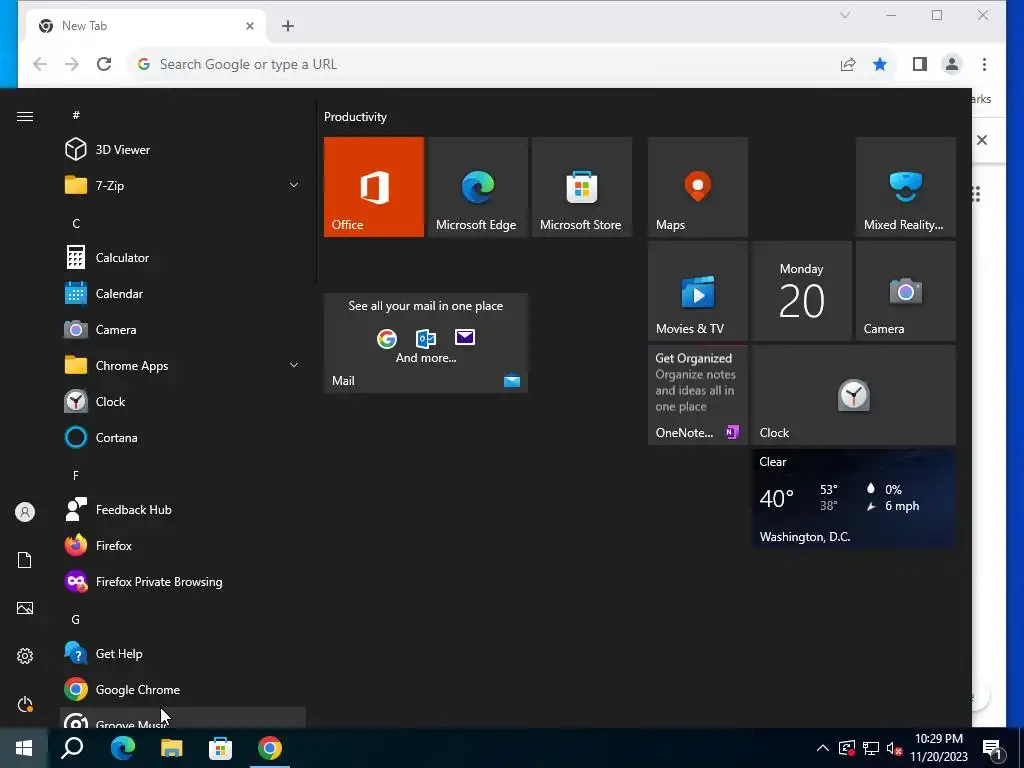Viewport: 1024px width, 768px height.
Task: Open Pictures from Start sidebar
Action: [25, 608]
